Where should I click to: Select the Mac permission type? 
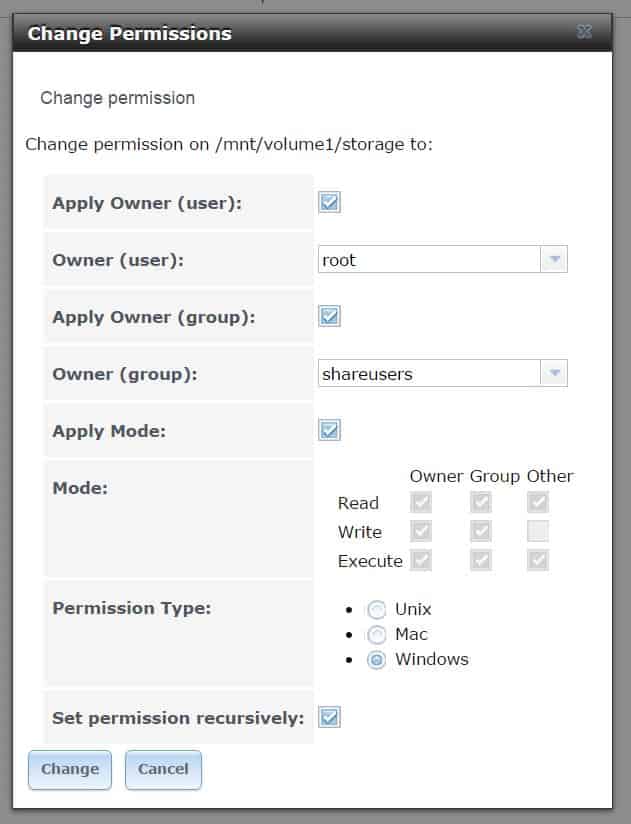377,635
